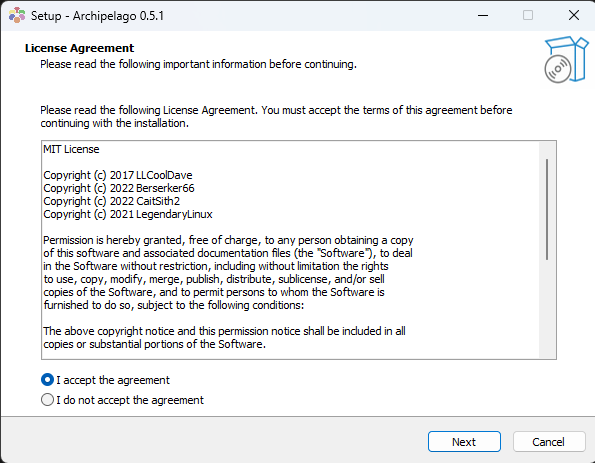Viewport: 595px width, 463px height.
Task: Click the 'The above copyright notice' paragraph
Action: click(224, 337)
